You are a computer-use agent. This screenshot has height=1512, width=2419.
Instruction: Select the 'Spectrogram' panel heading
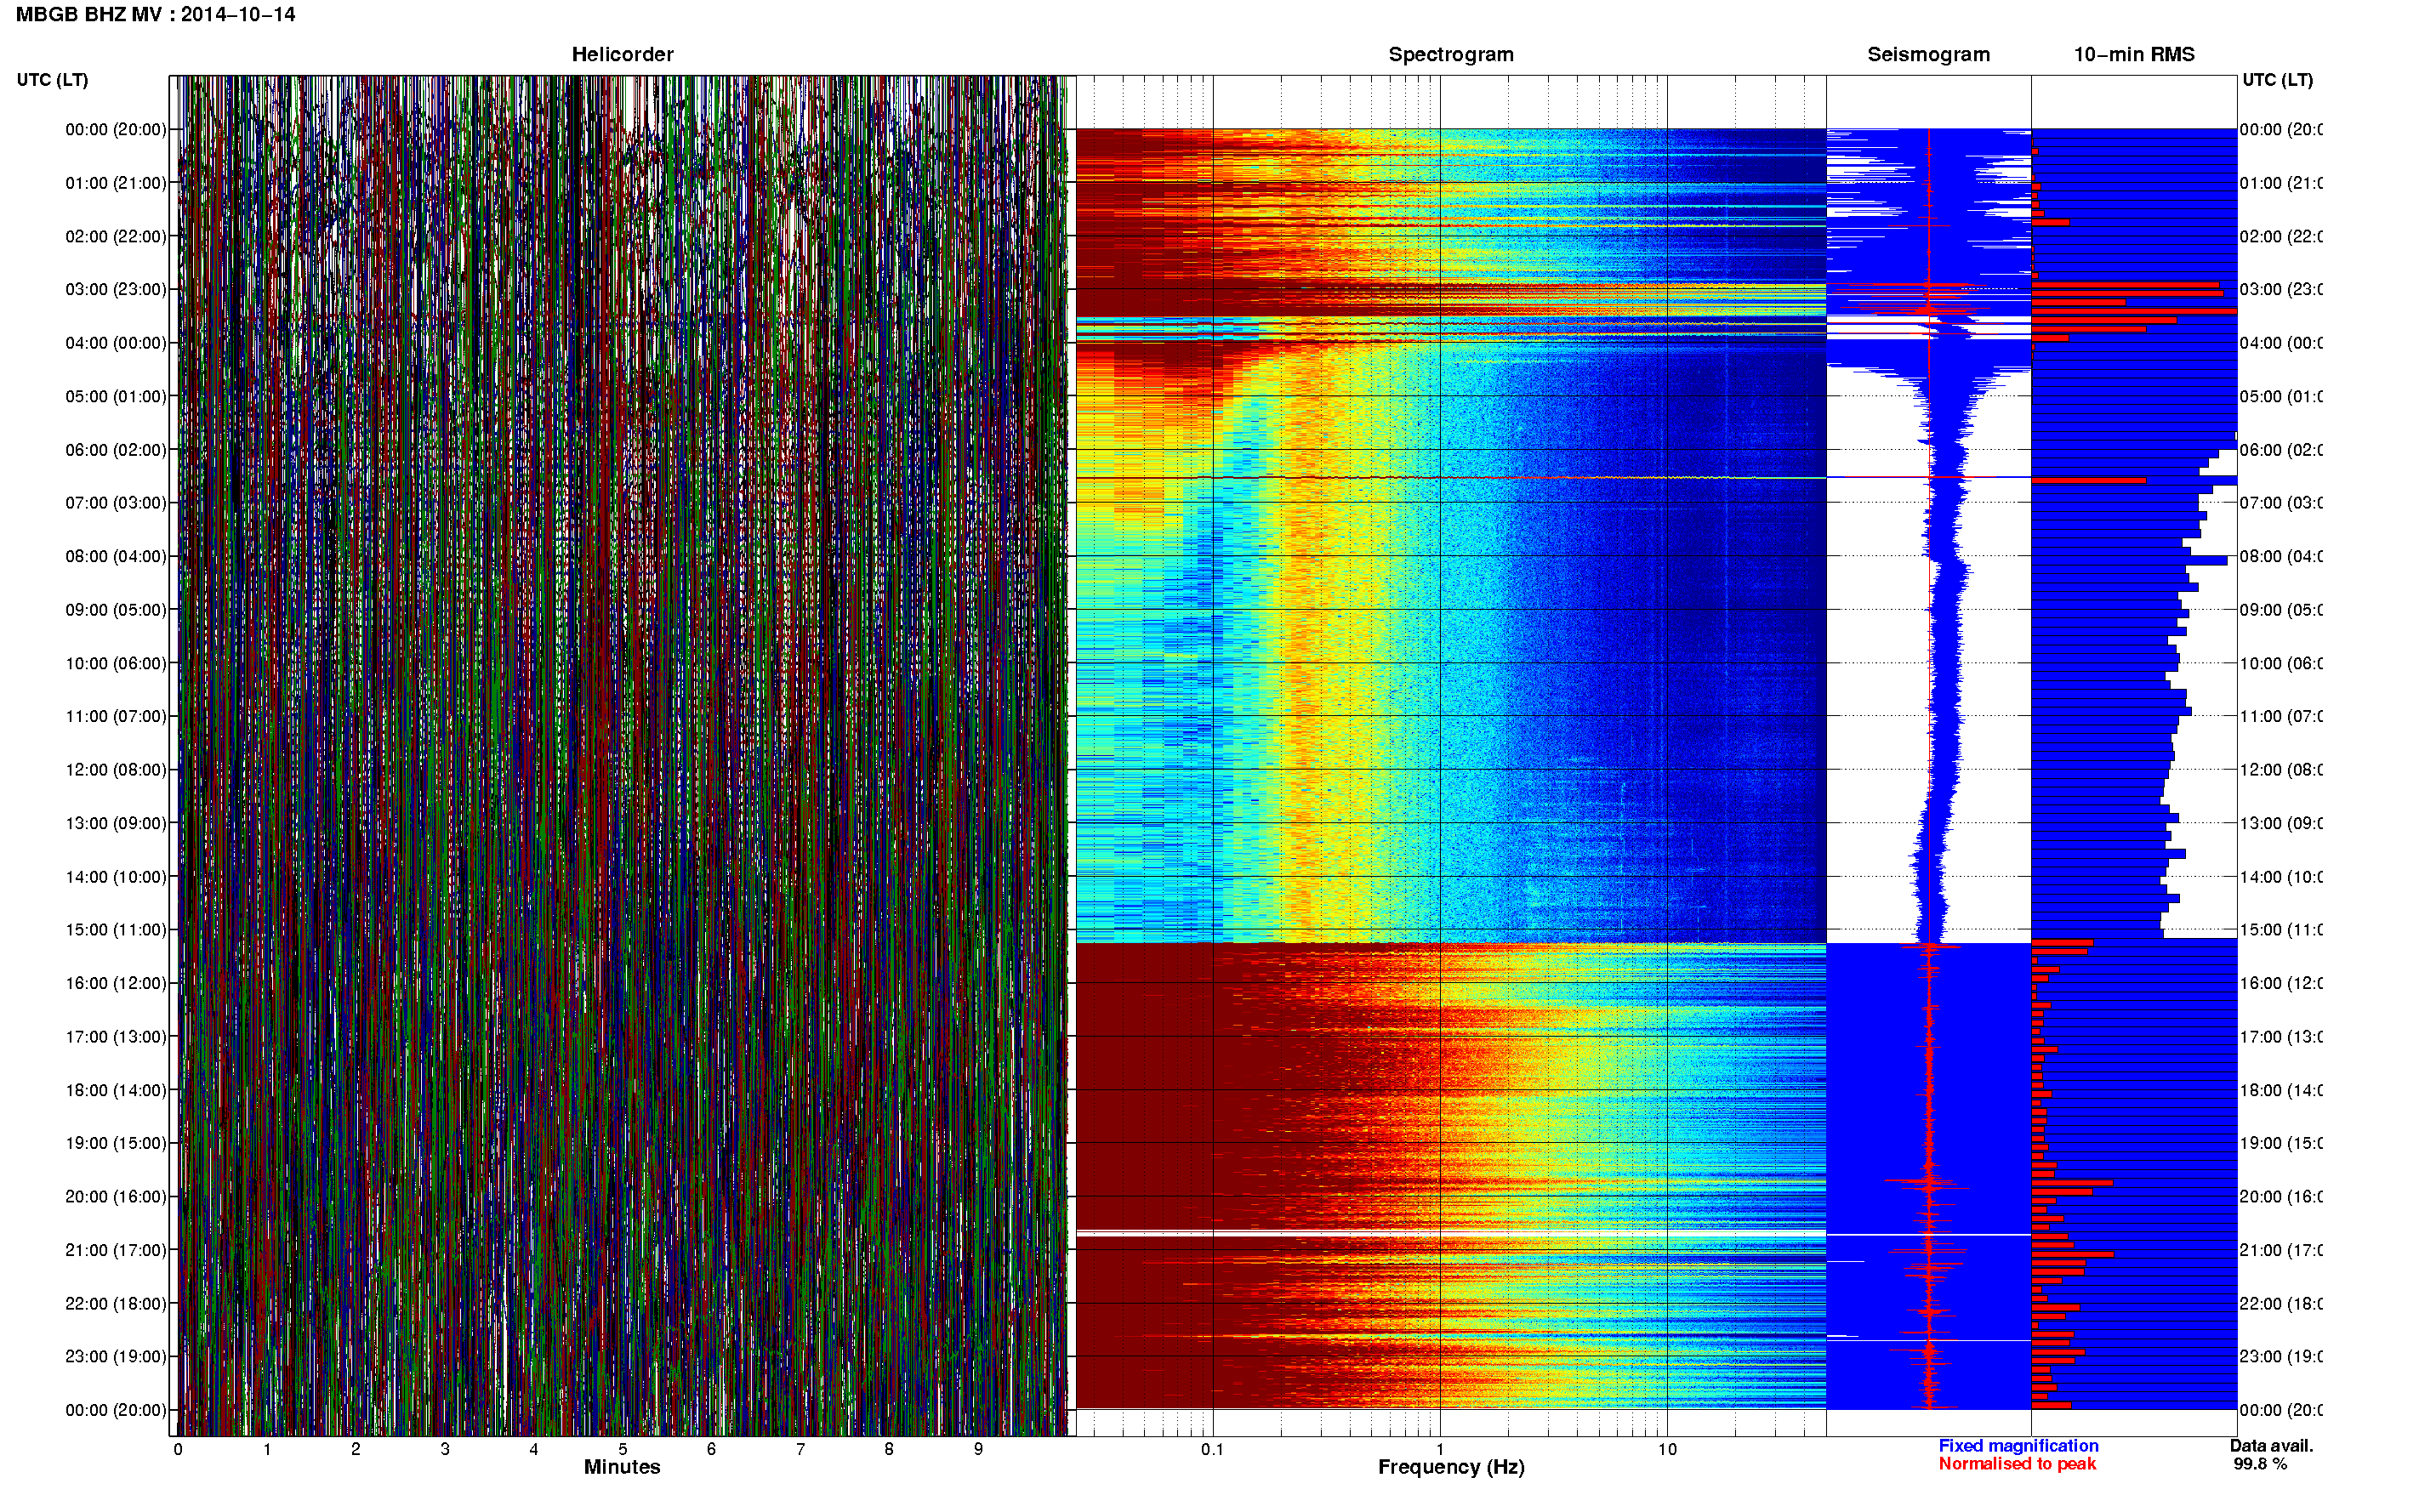(x=1451, y=54)
